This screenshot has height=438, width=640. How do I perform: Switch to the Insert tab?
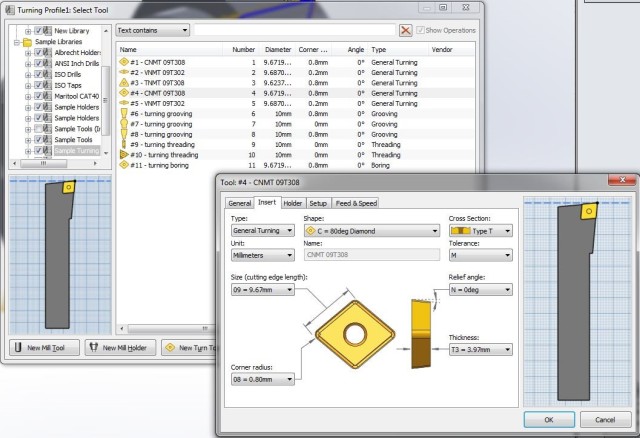point(267,202)
